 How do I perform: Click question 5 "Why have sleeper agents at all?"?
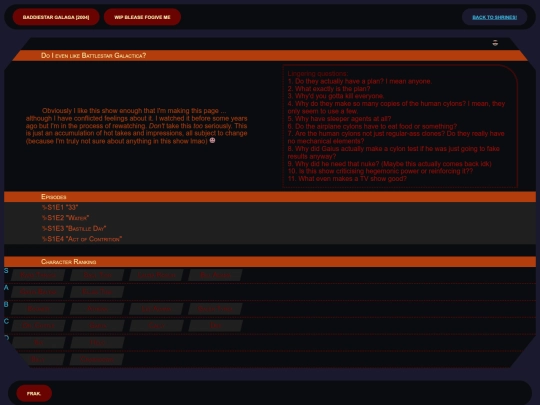(339, 119)
